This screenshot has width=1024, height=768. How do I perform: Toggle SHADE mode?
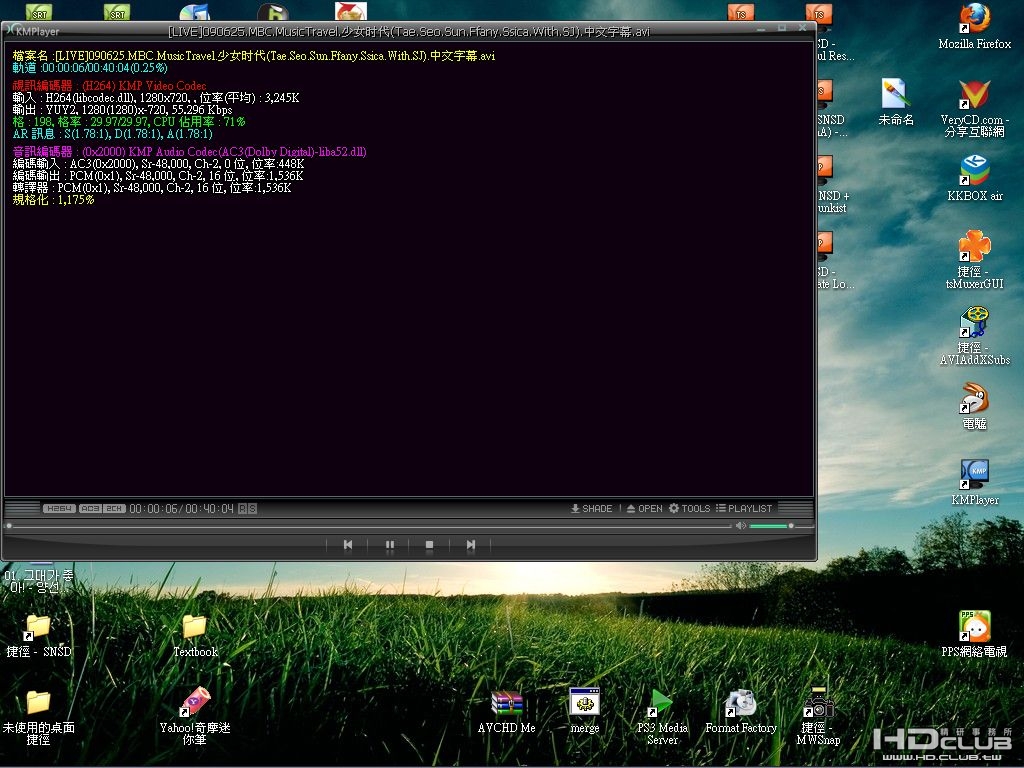pos(591,509)
